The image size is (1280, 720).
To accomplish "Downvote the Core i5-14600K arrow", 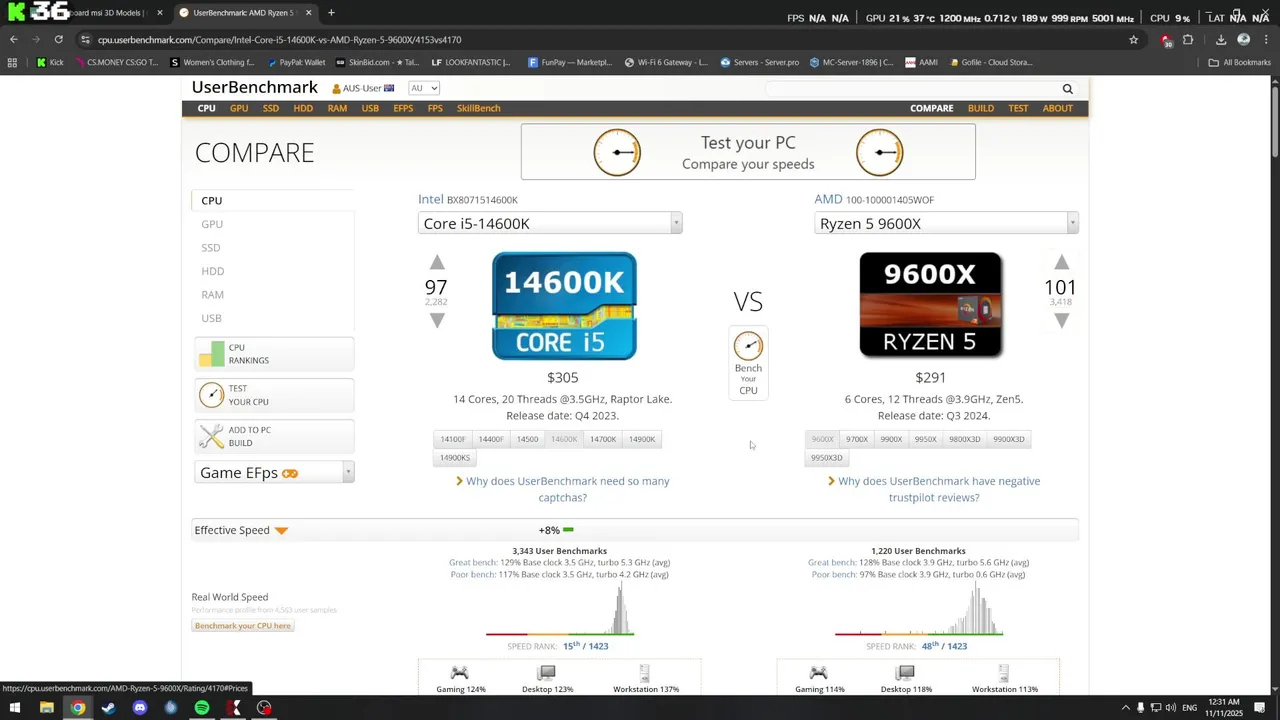I will [437, 320].
